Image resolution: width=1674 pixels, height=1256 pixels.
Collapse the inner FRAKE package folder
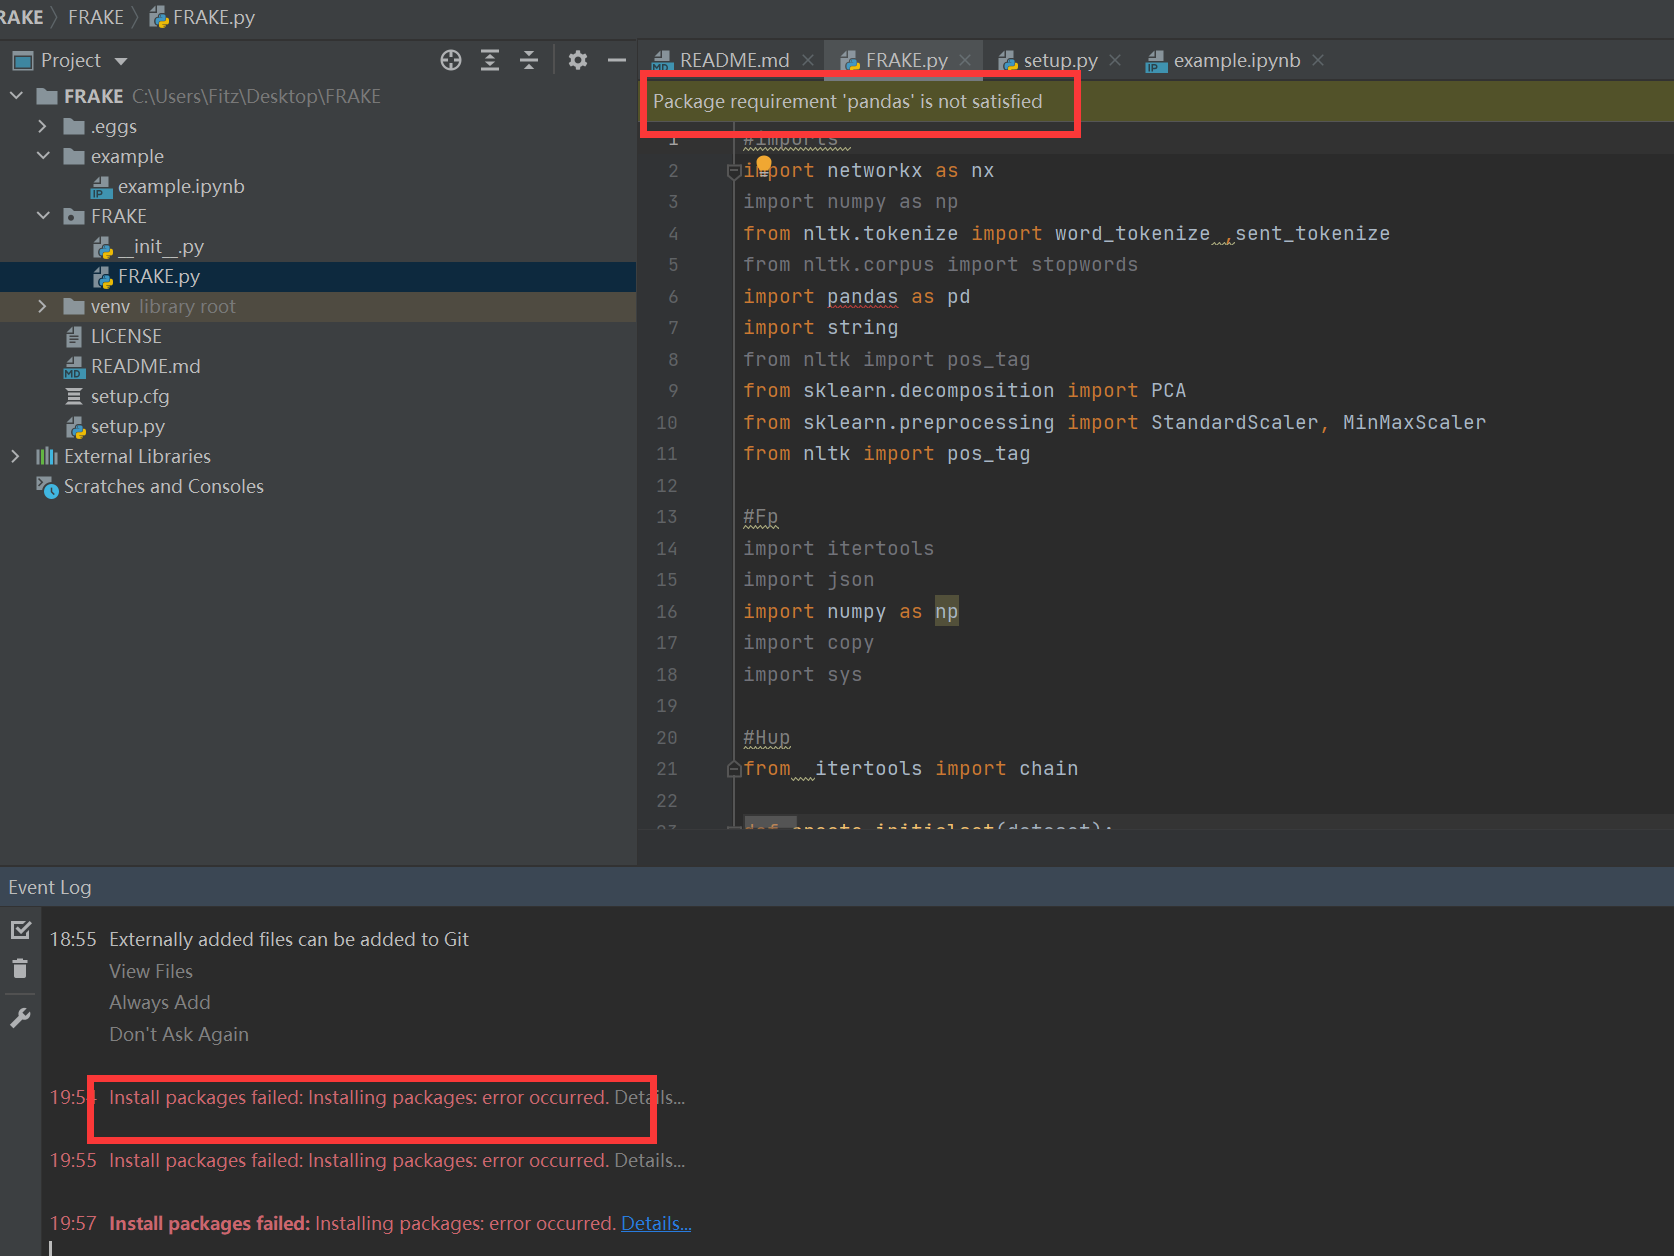[x=42, y=216]
